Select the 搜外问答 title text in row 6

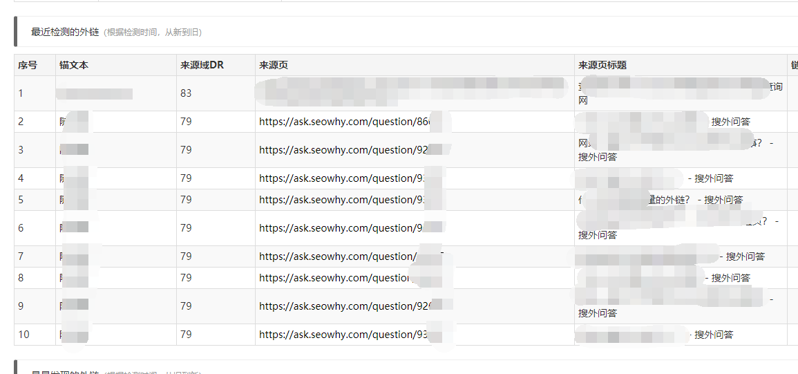[597, 235]
